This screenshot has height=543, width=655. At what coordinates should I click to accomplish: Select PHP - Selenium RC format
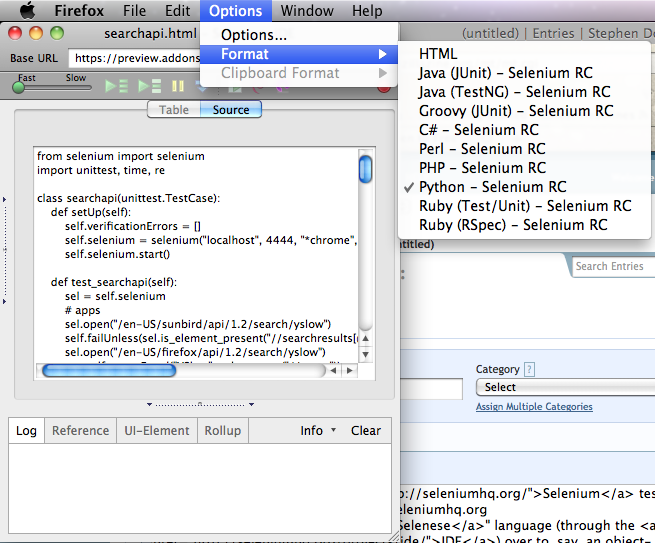524,168
